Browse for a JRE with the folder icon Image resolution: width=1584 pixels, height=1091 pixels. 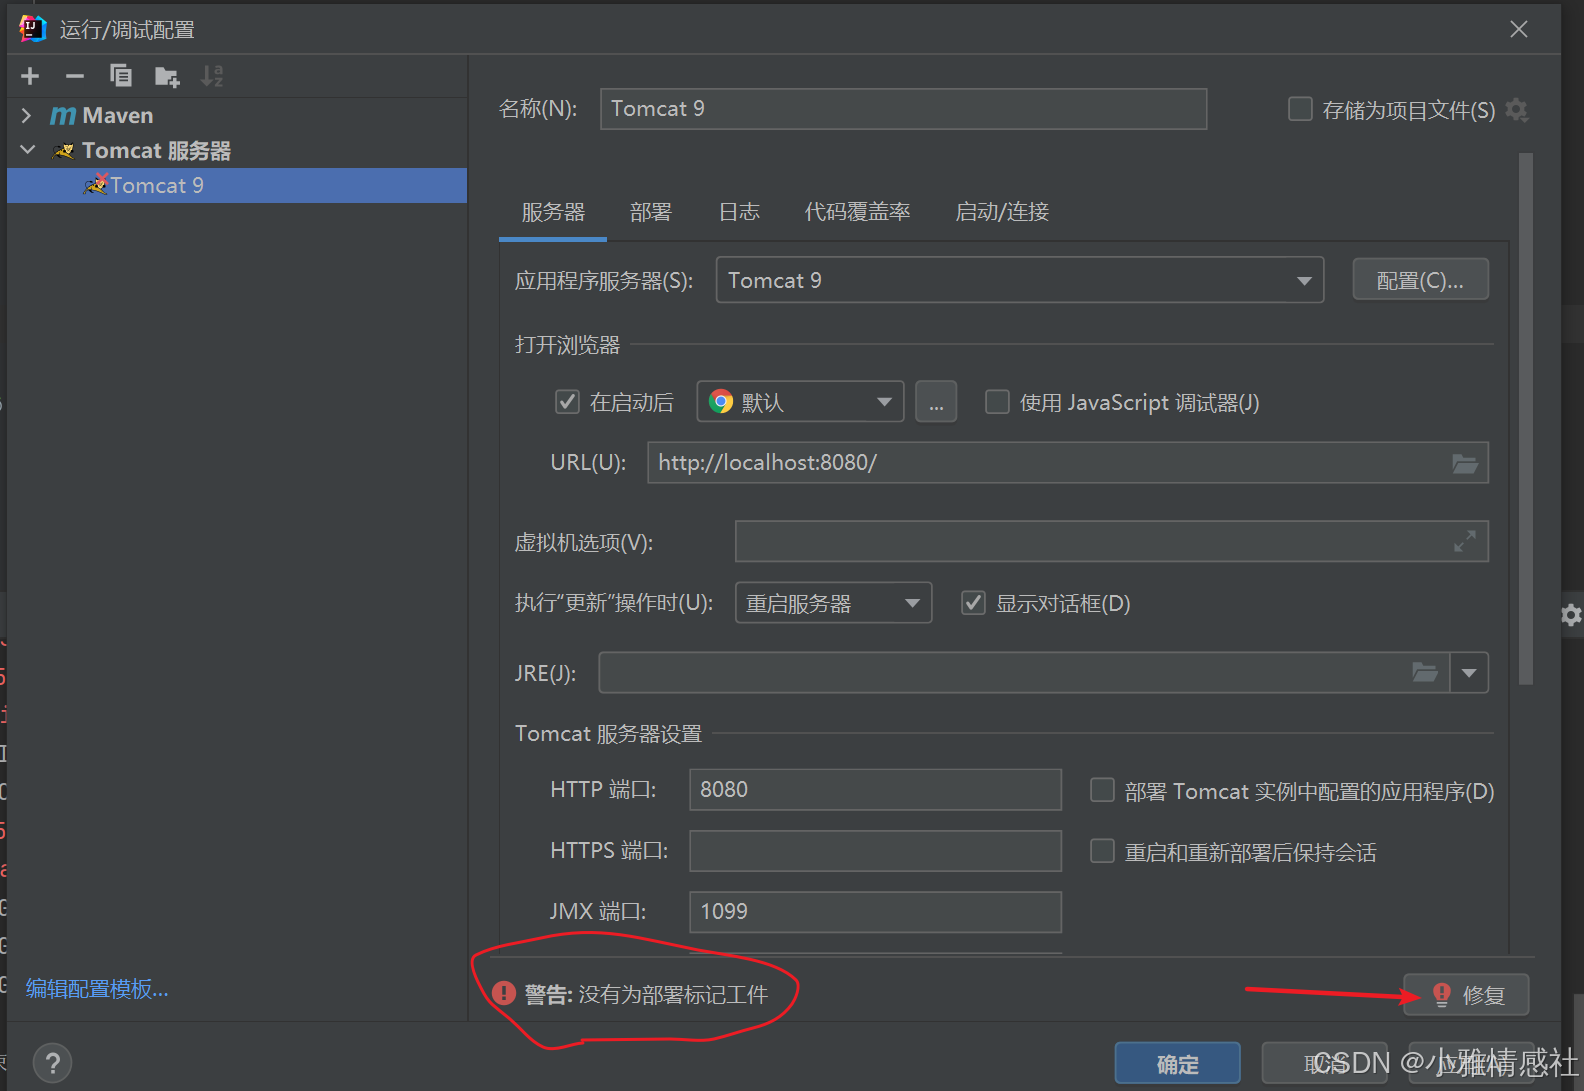1425,672
